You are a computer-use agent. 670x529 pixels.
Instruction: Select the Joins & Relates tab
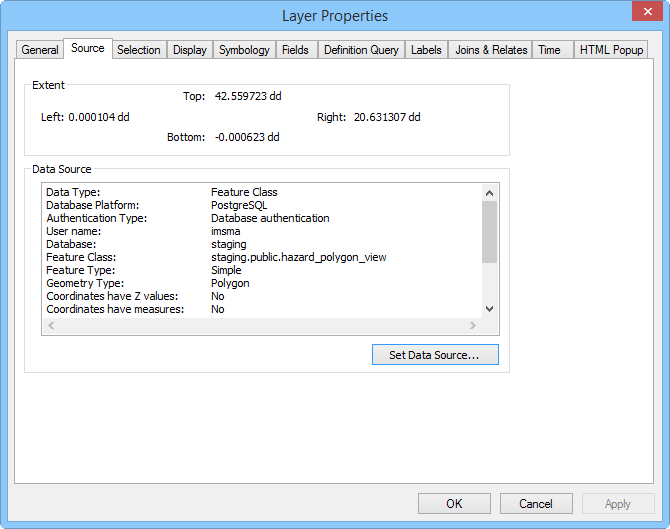[491, 50]
